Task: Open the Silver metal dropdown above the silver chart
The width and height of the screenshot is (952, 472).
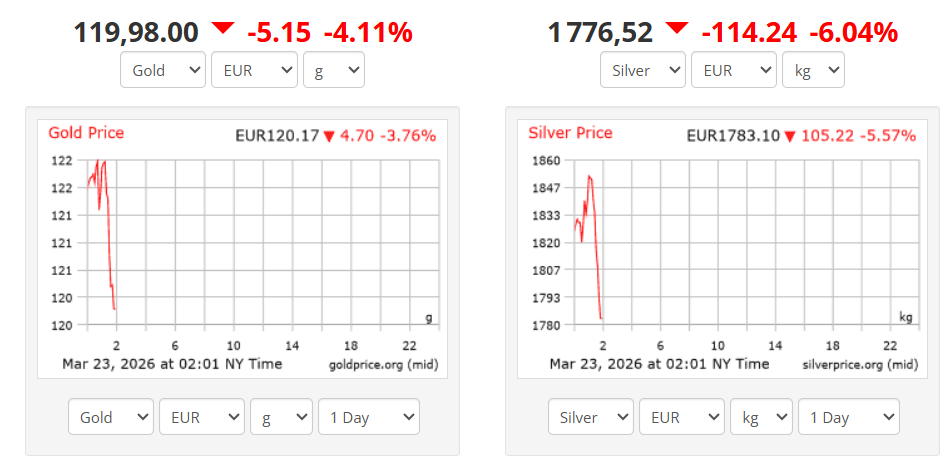Action: pyautogui.click(x=642, y=70)
